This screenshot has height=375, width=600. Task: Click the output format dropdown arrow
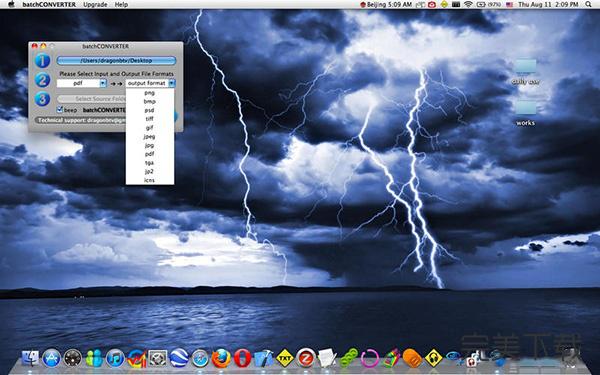pyautogui.click(x=172, y=83)
